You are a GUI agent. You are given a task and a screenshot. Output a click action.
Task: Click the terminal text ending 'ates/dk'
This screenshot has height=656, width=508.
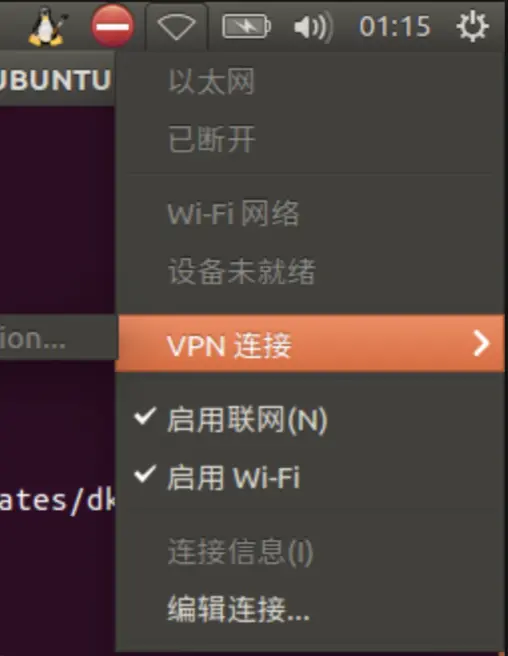pyautogui.click(x=57, y=500)
